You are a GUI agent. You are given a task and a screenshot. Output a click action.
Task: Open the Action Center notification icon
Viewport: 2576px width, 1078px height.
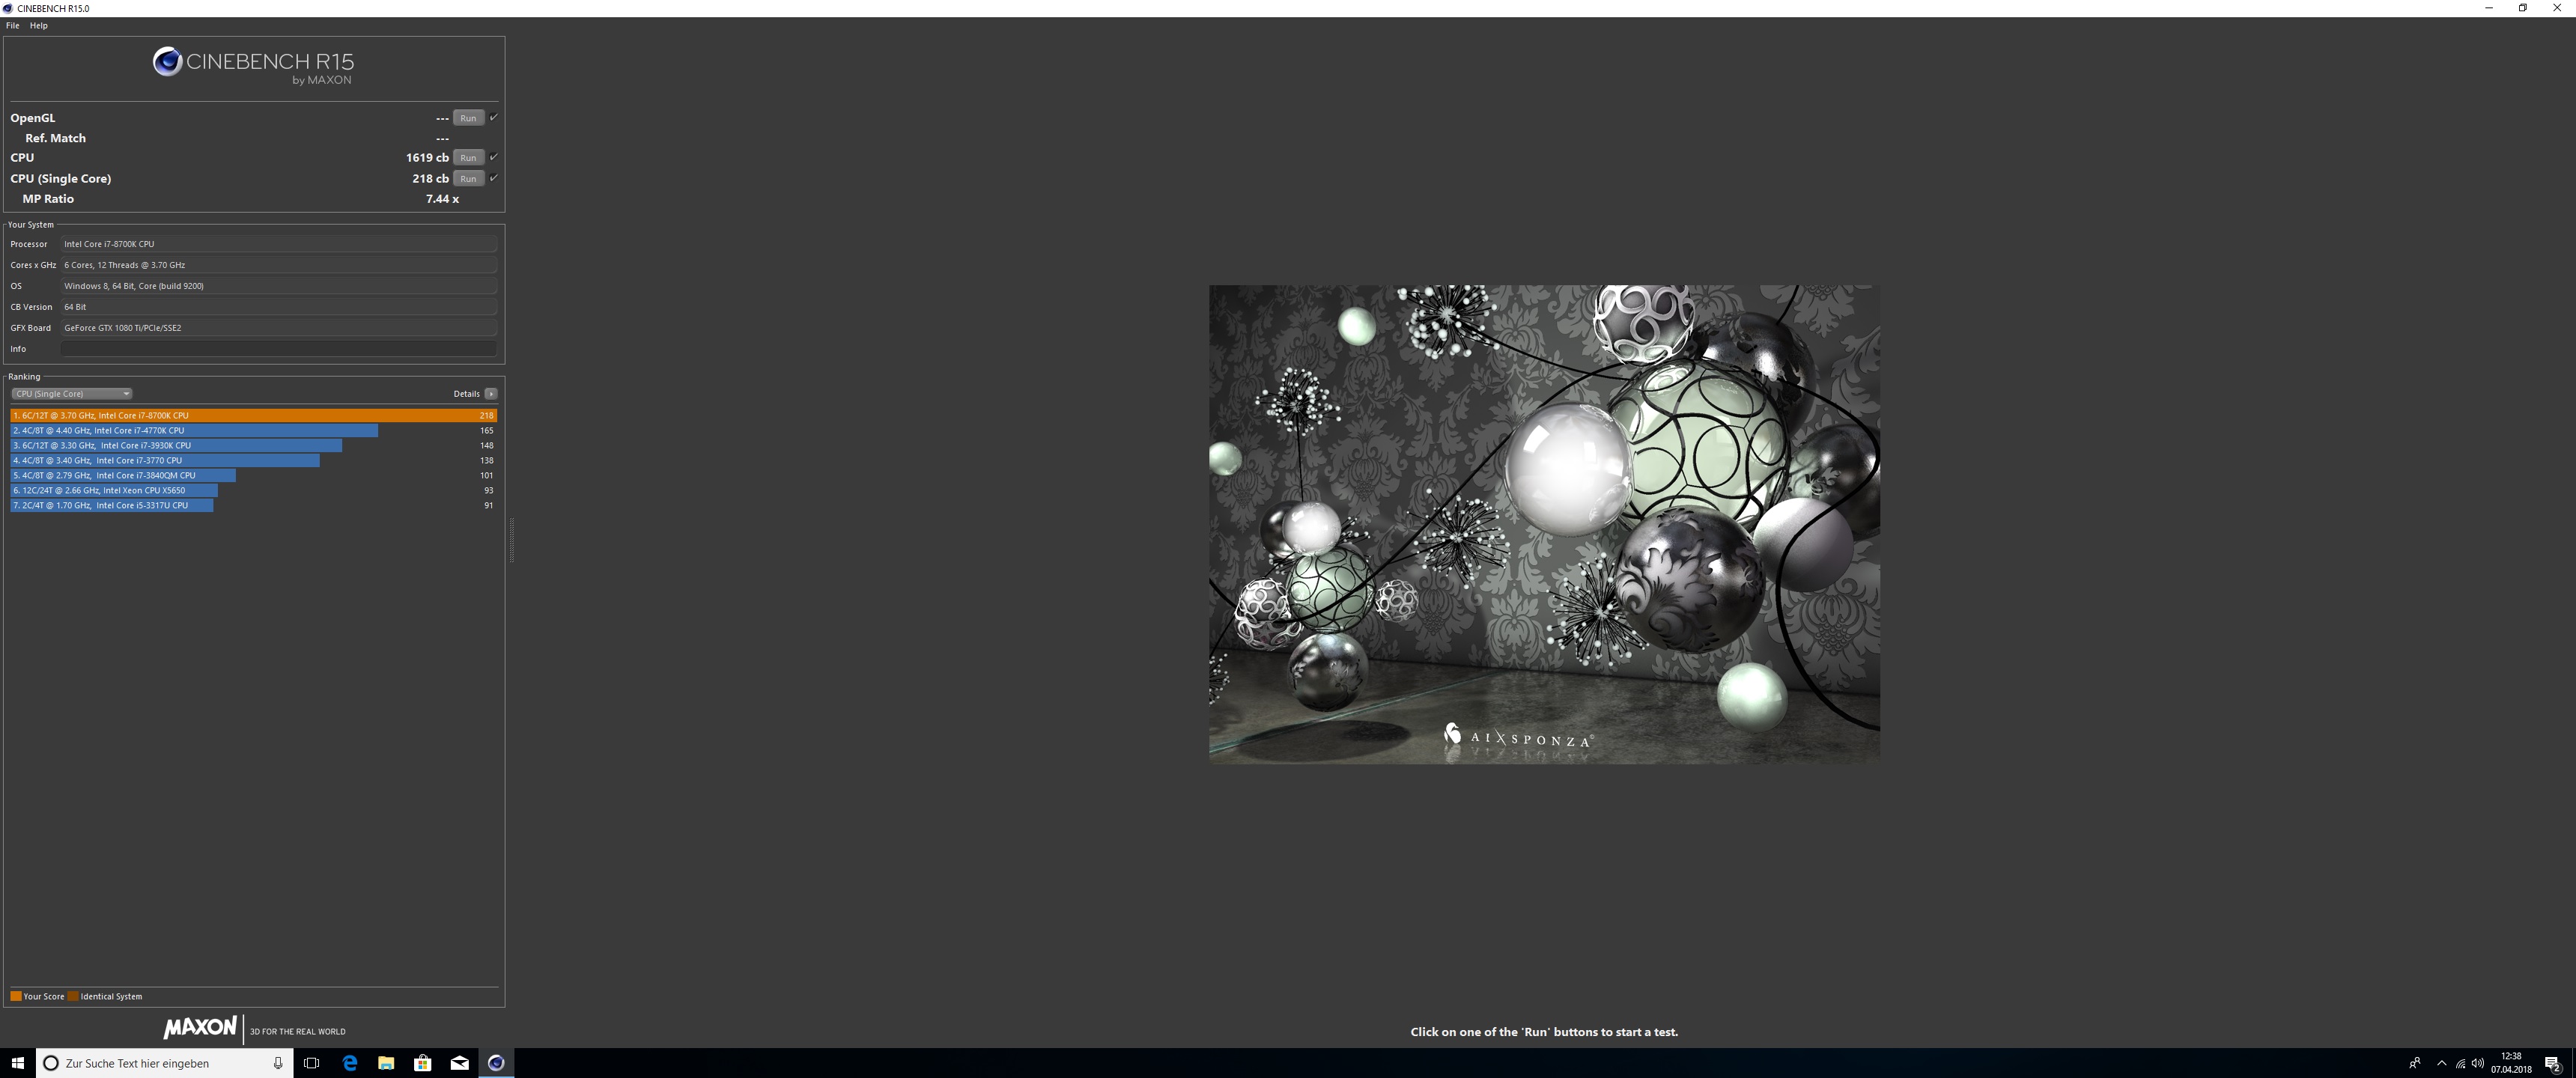(x=2552, y=1062)
